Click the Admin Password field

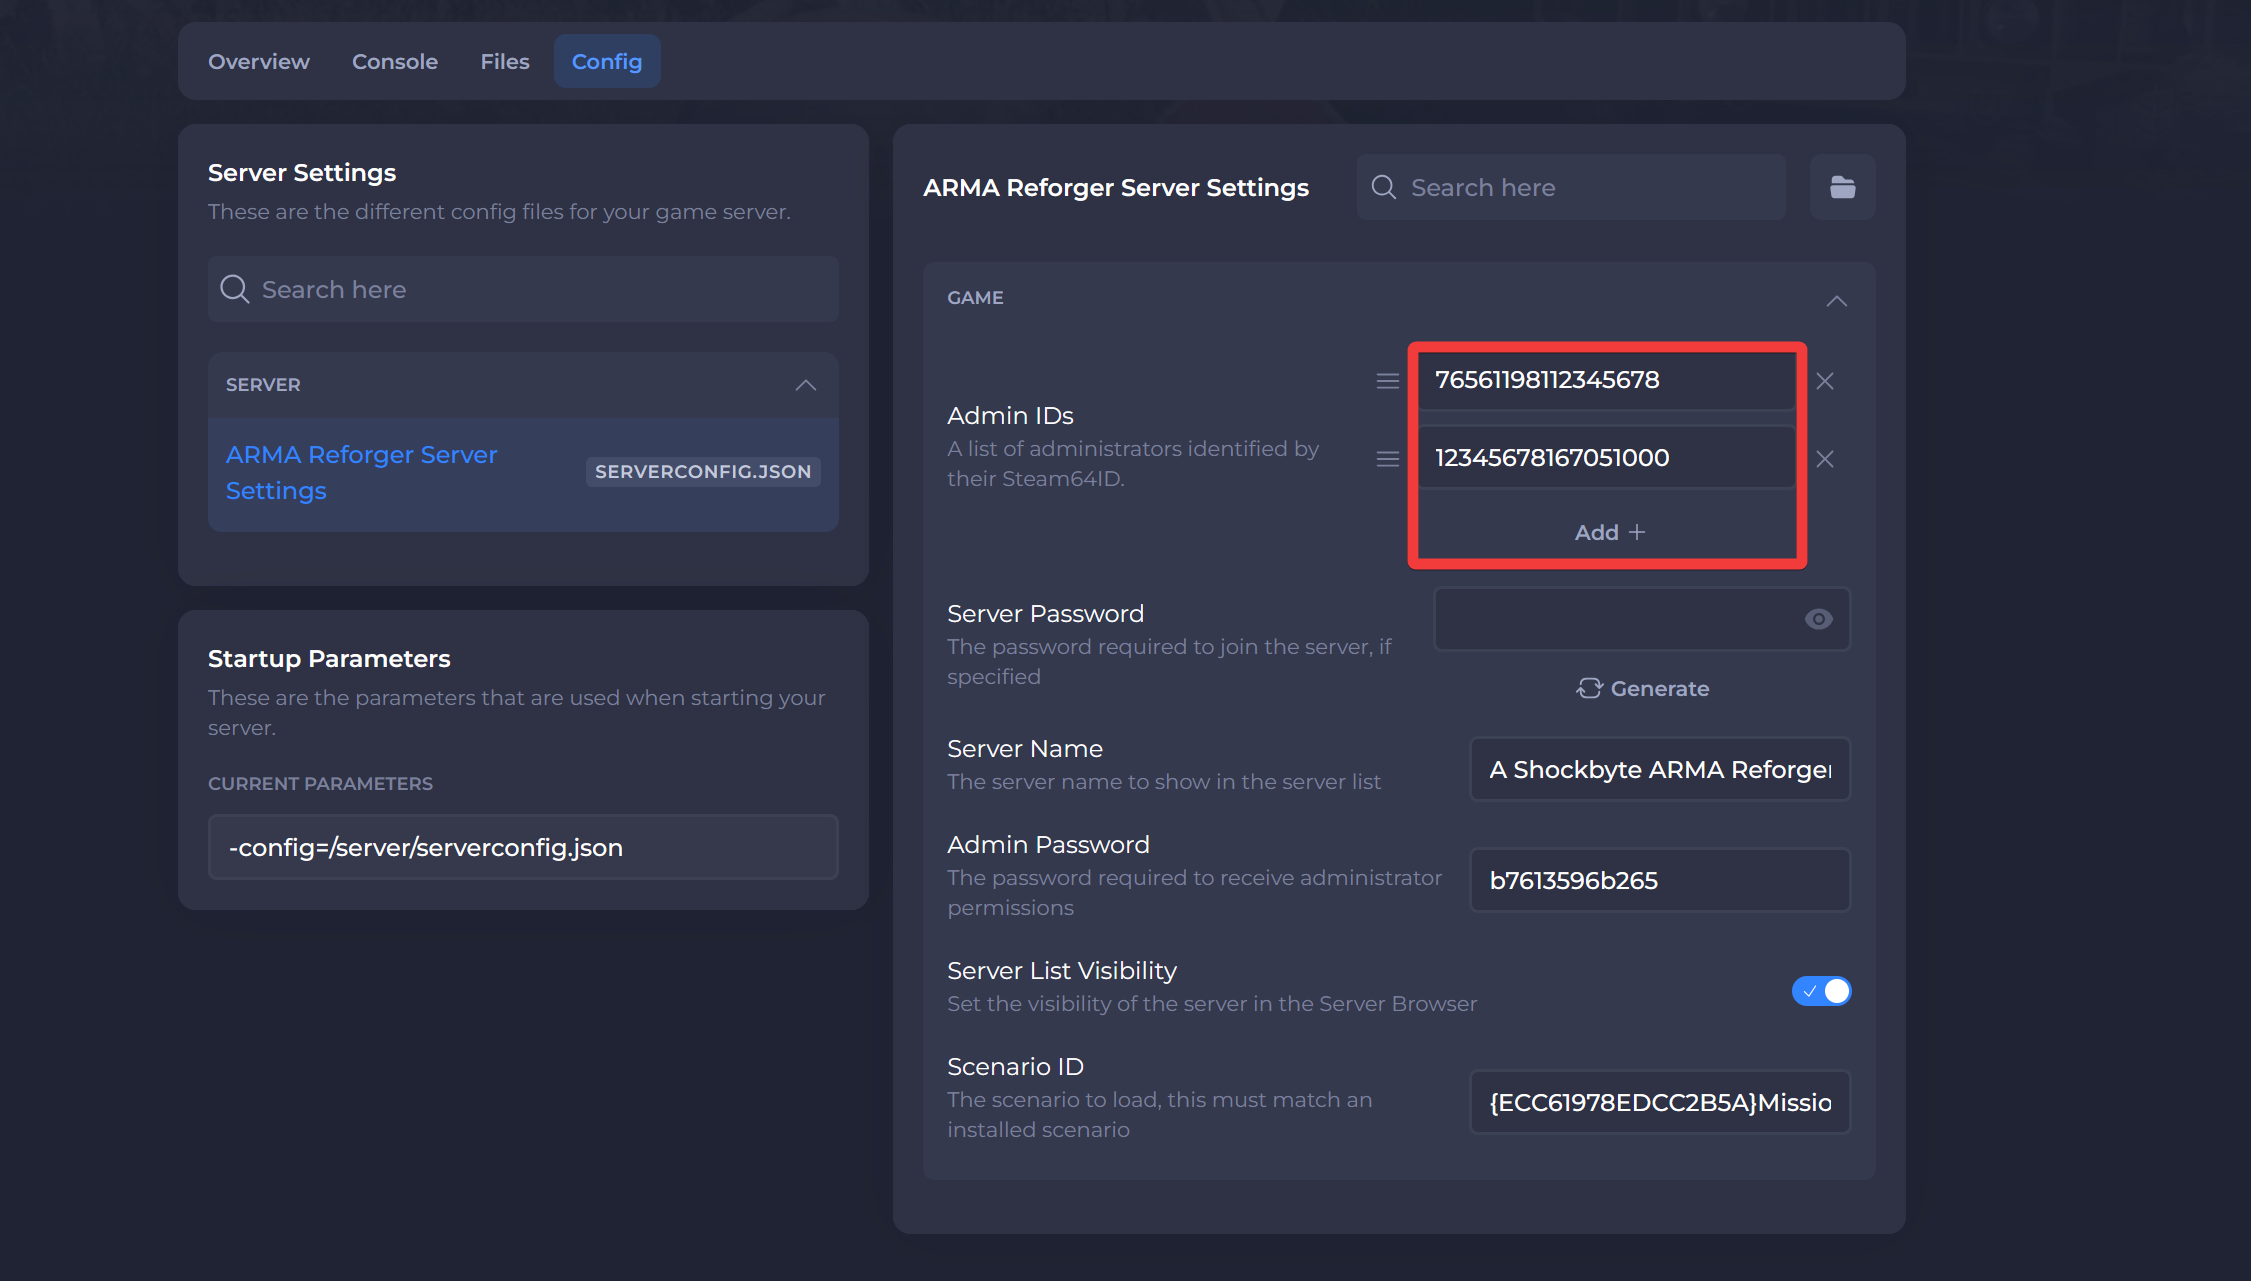click(1659, 880)
